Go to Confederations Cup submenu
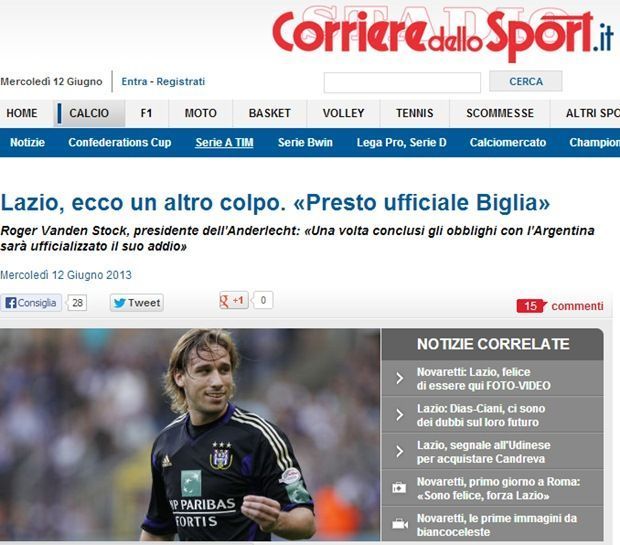Image resolution: width=620 pixels, height=545 pixels. pos(120,142)
